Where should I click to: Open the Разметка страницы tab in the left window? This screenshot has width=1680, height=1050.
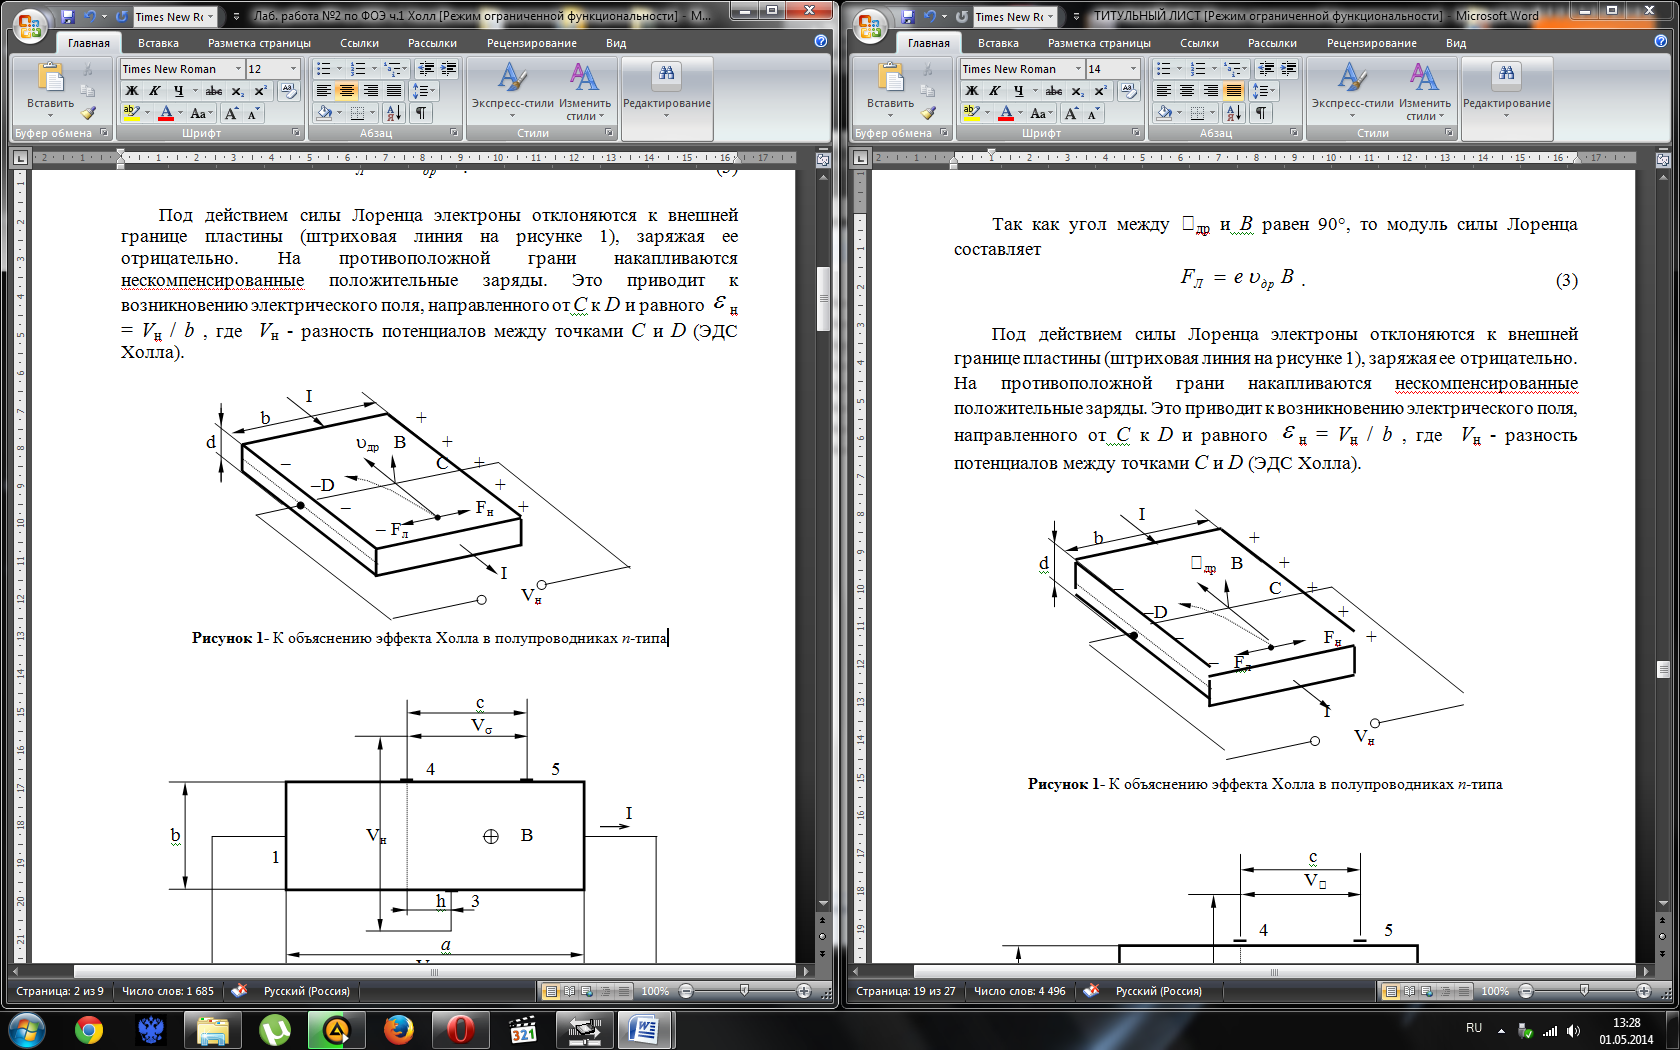coord(259,43)
